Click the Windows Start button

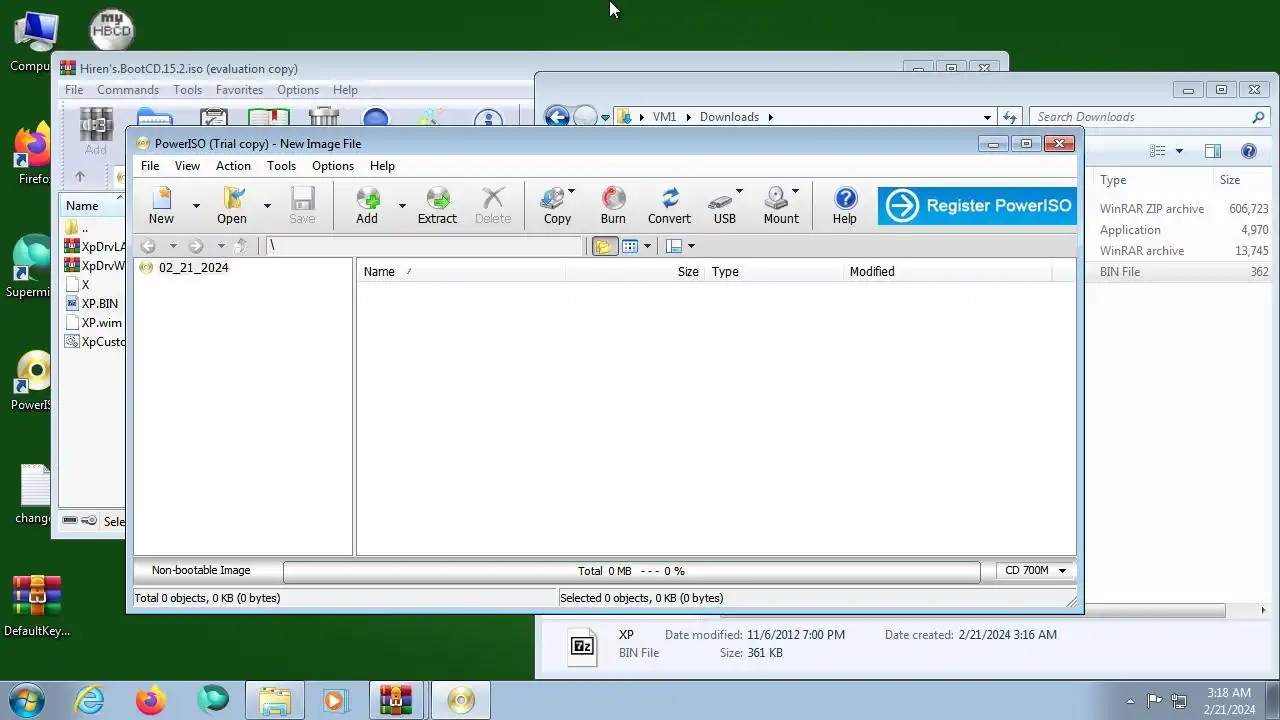pyautogui.click(x=26, y=699)
